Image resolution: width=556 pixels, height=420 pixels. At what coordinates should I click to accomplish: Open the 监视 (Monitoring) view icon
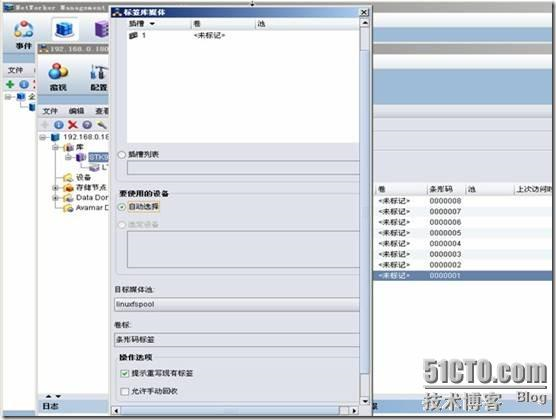tap(58, 77)
